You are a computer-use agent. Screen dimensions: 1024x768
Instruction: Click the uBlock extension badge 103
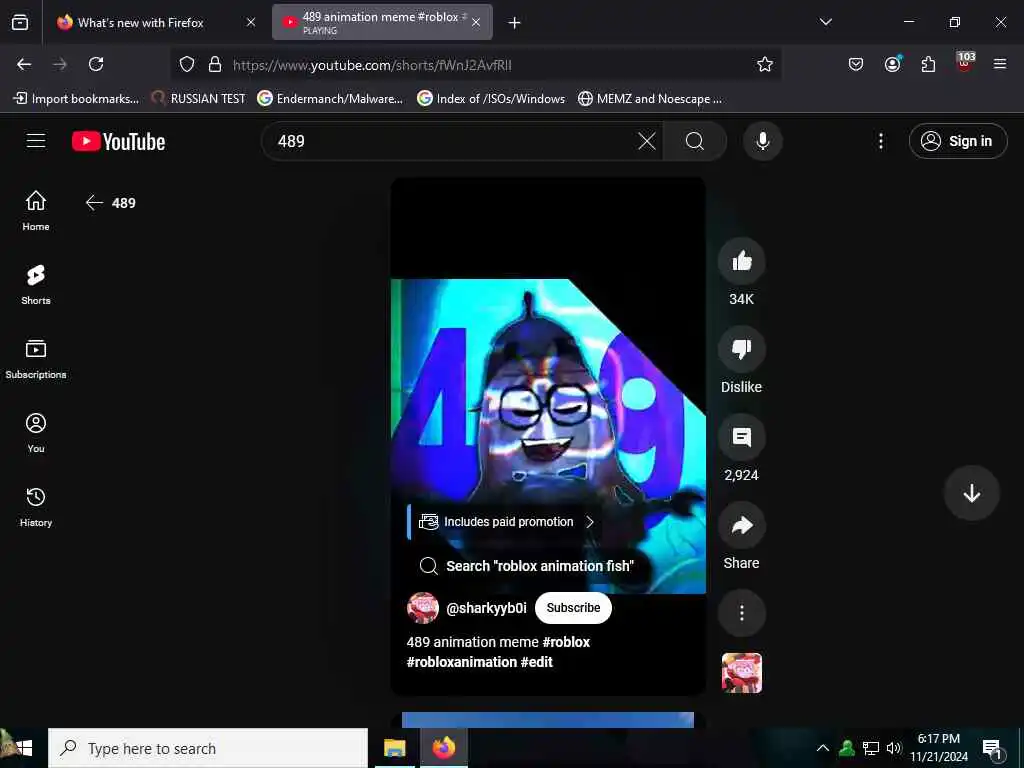(x=965, y=61)
